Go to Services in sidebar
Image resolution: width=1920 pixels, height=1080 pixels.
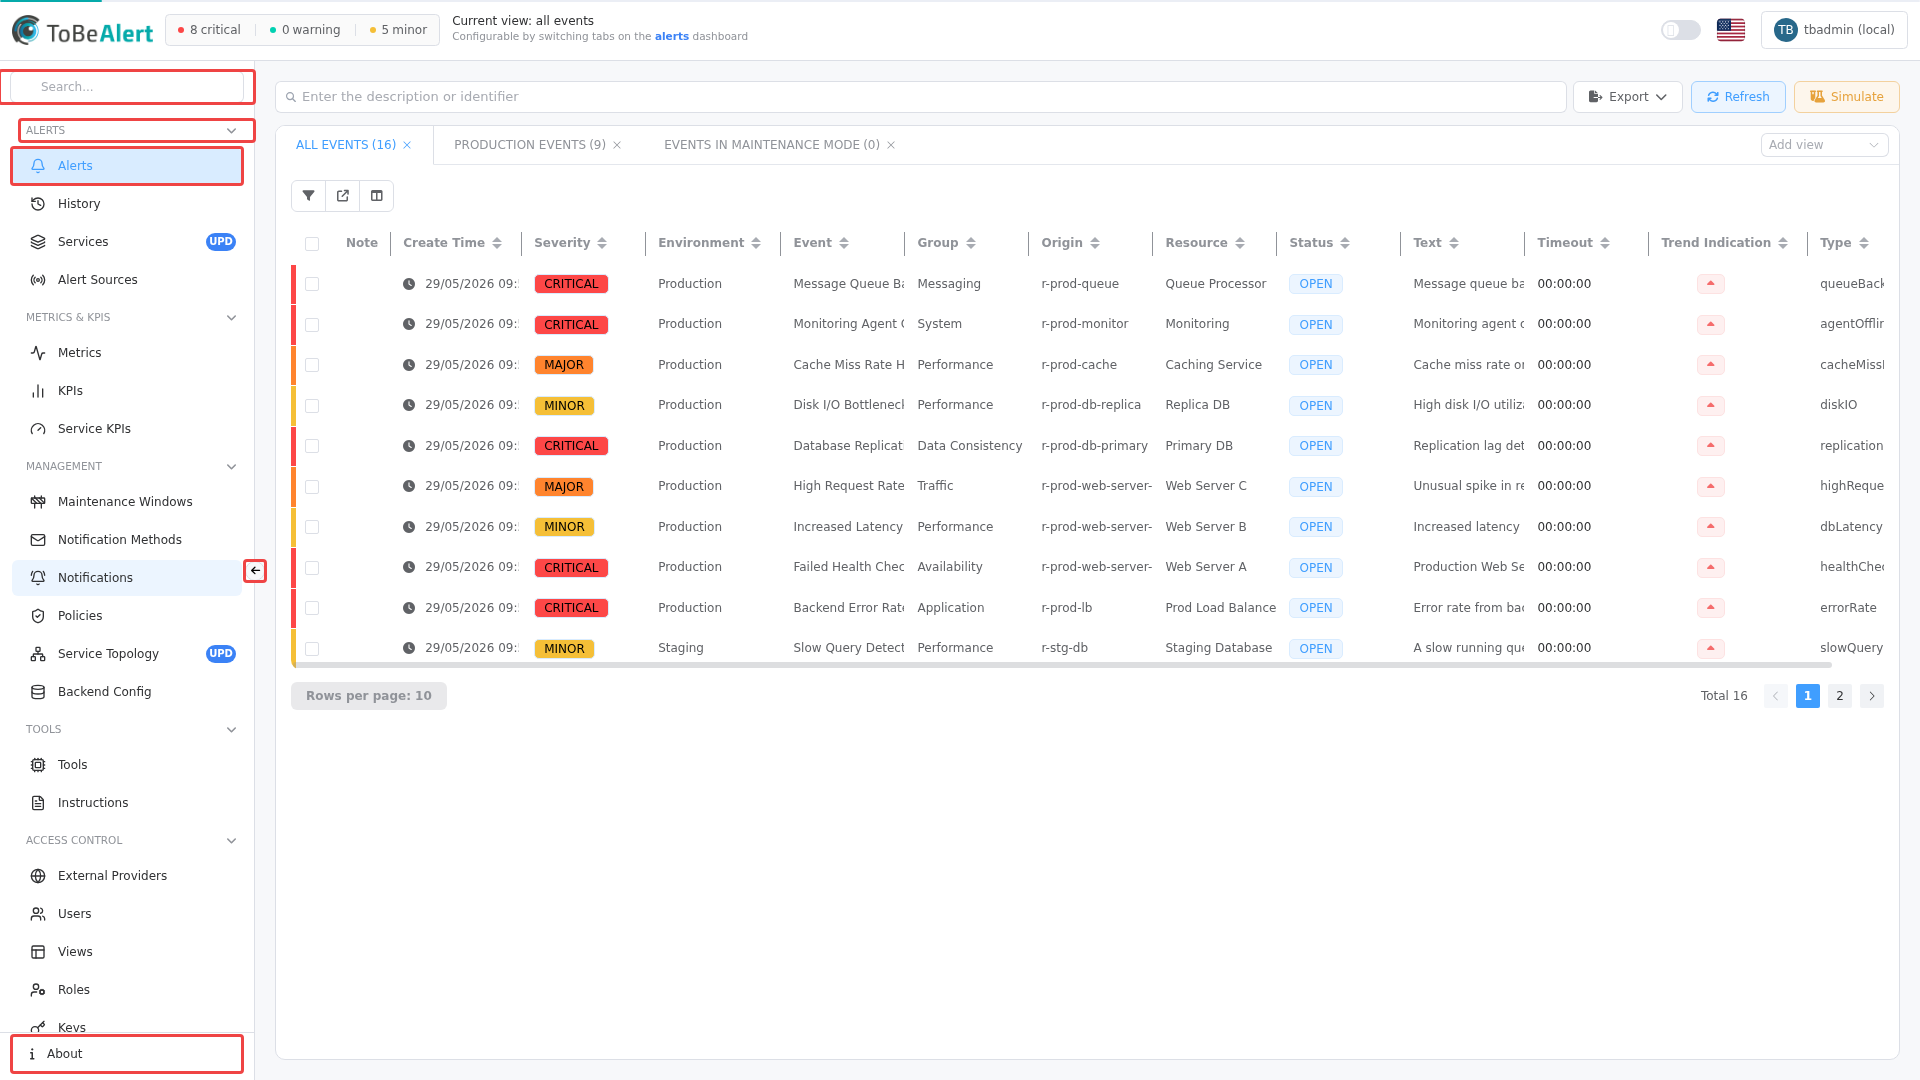[127, 242]
